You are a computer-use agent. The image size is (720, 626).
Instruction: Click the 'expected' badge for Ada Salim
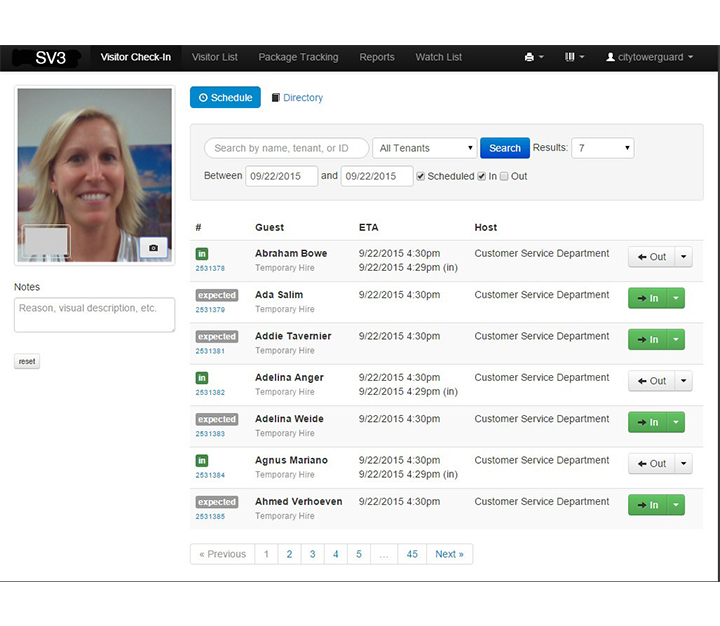(217, 295)
